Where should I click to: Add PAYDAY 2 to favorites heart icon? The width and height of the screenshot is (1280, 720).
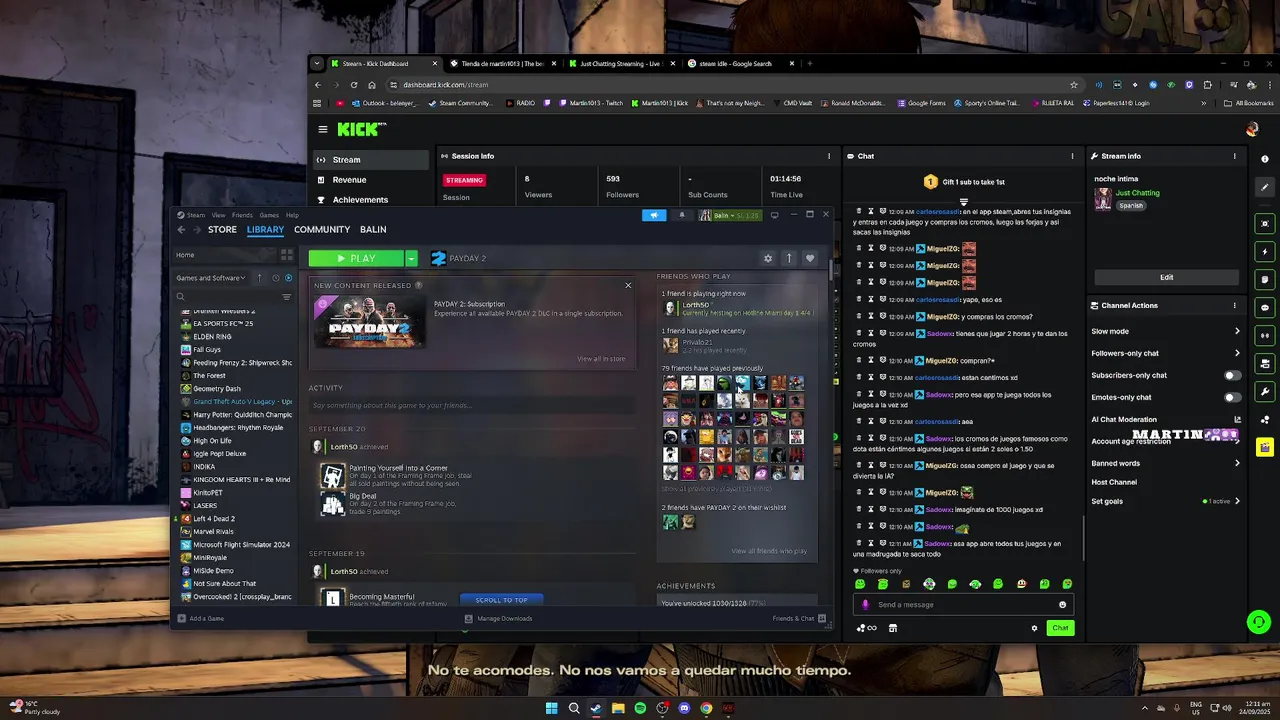(x=810, y=258)
